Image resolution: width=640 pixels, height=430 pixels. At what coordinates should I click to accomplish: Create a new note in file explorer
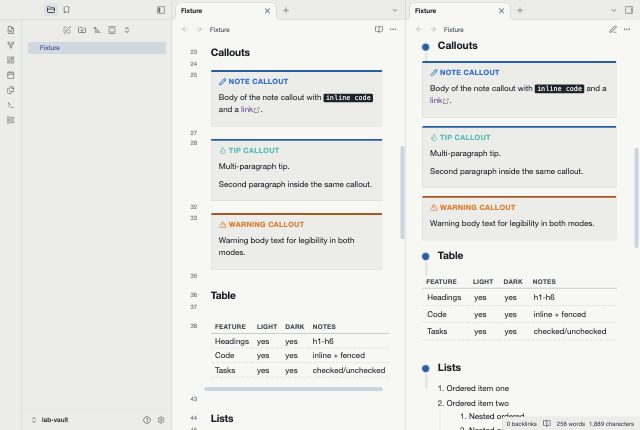67,30
